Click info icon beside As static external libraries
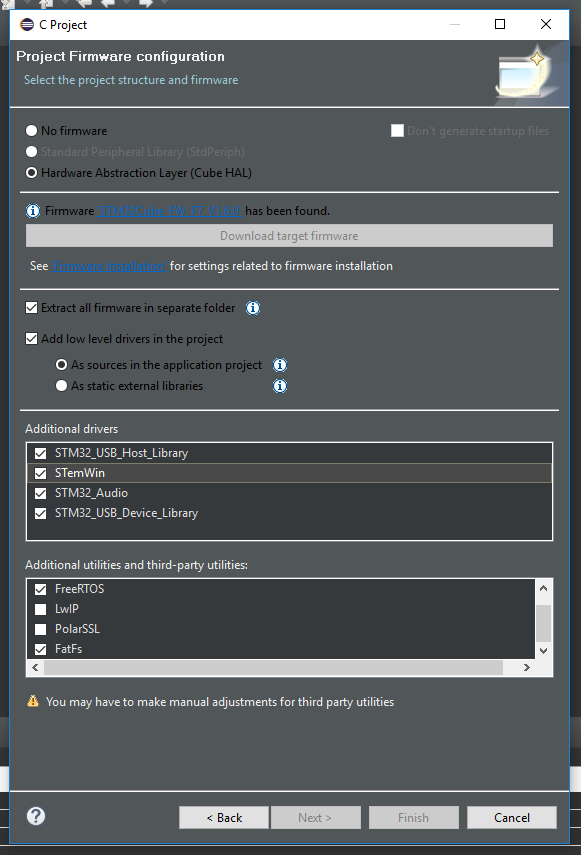581x855 pixels. point(280,386)
